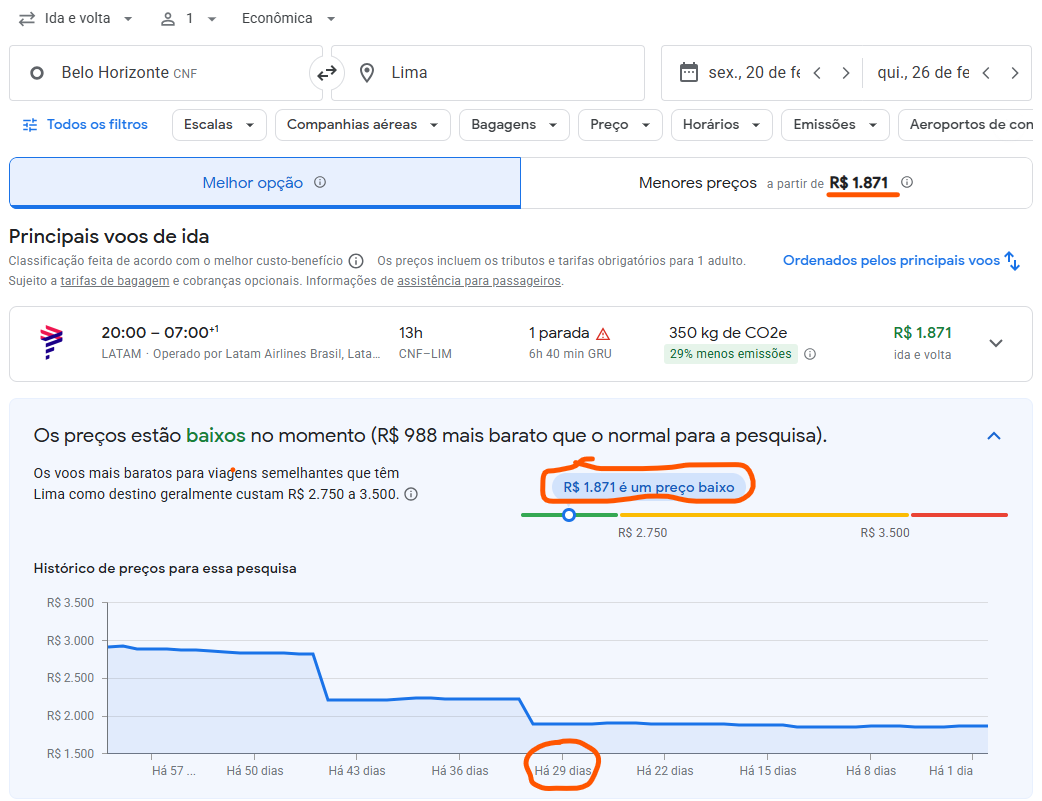Image resolution: width=1042 pixels, height=801 pixels.
Task: Click the info icon after custo-benefício
Action: (356, 261)
